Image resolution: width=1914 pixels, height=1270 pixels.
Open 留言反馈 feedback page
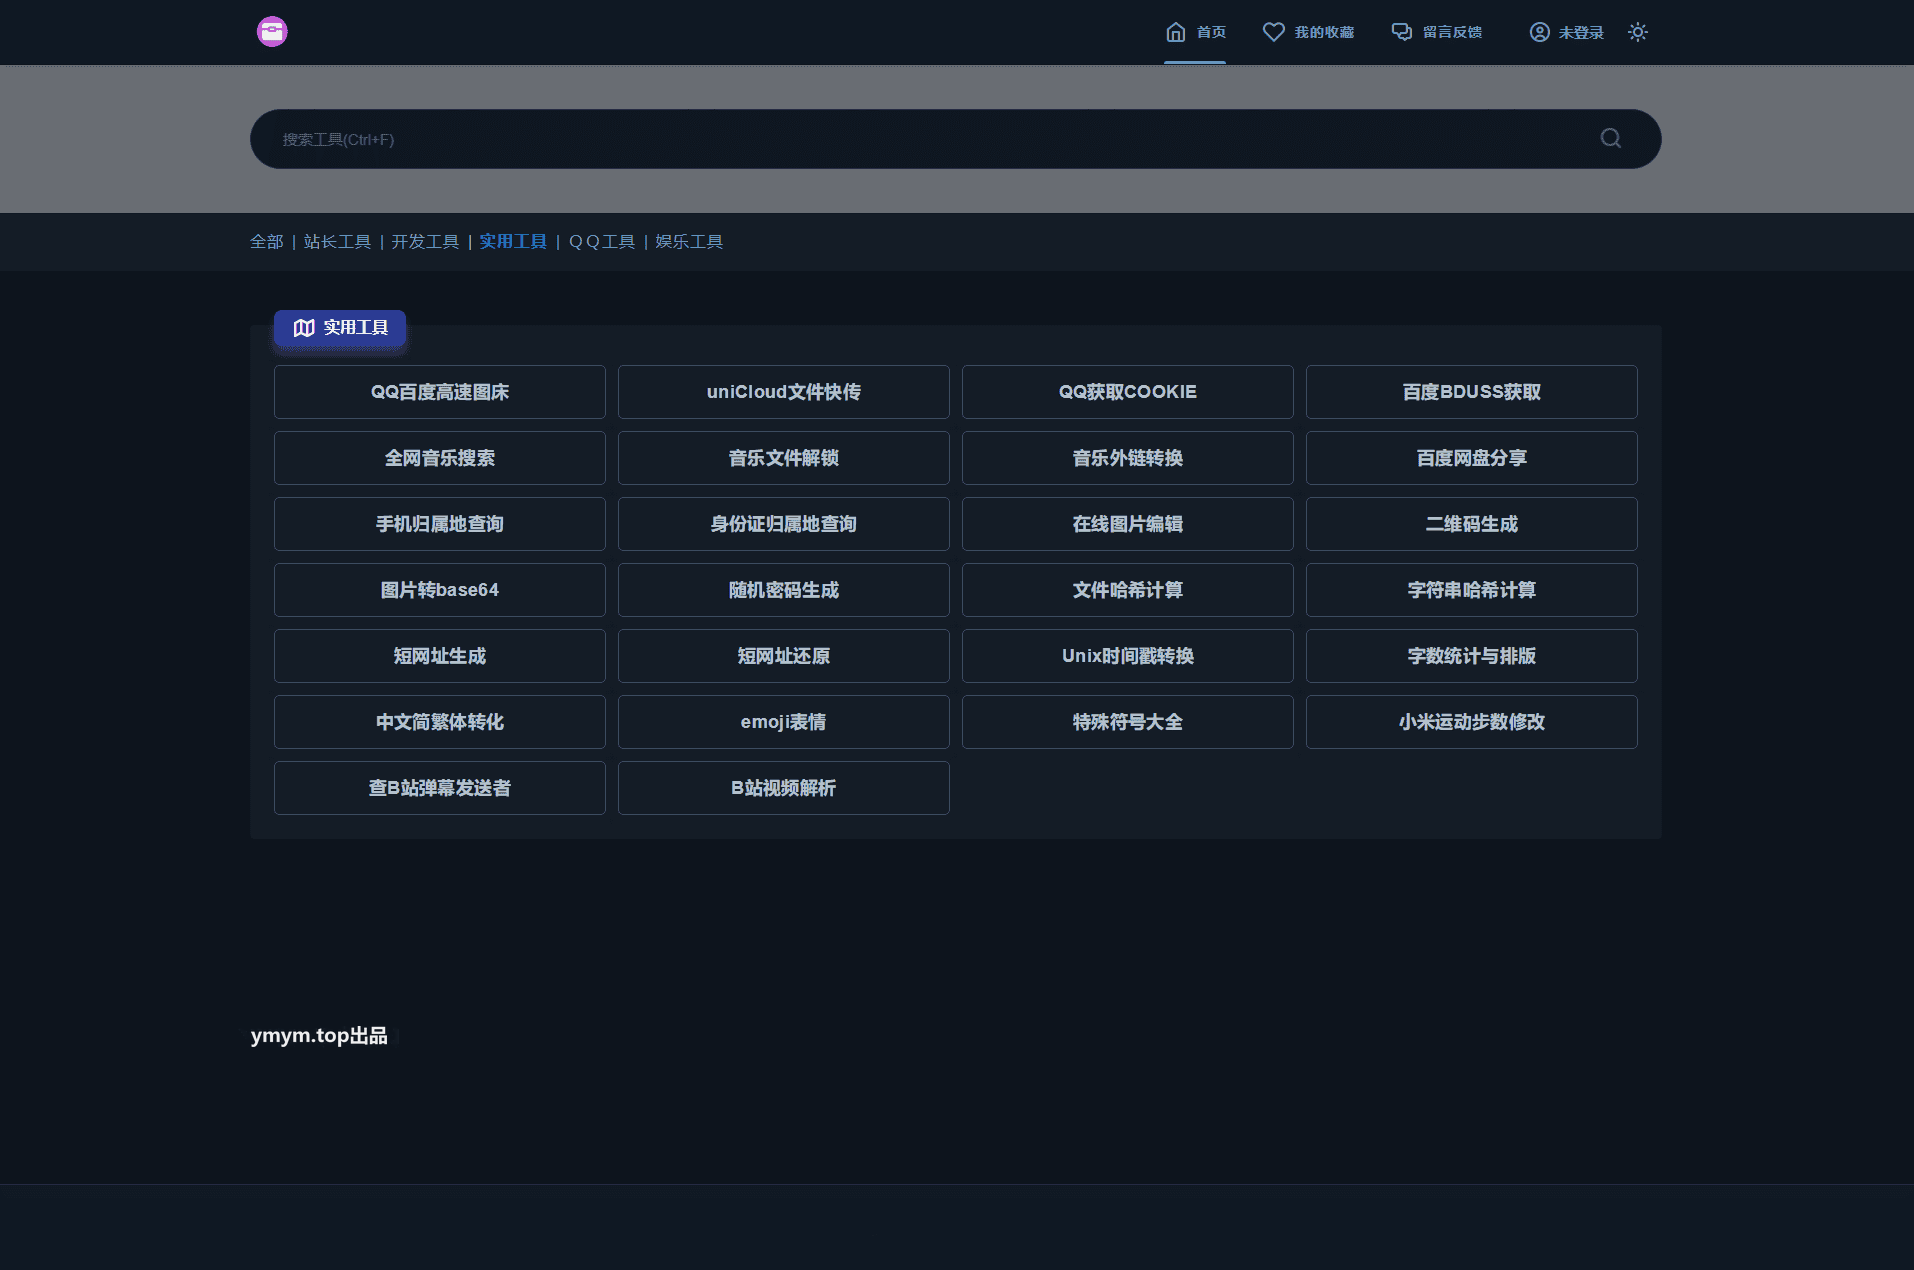(1436, 32)
